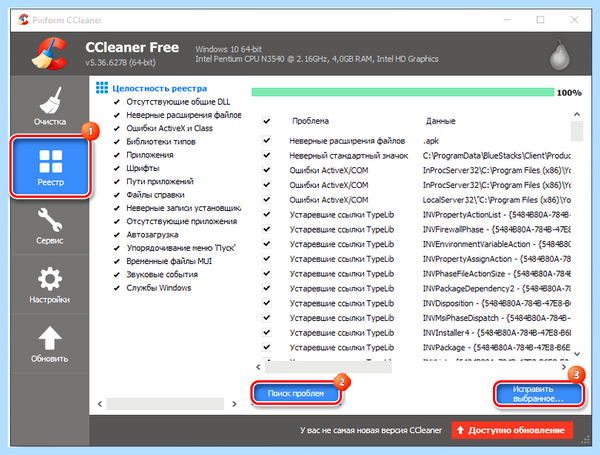
Task: Toggle Отсутствующие общие DLL check mark
Action: (117, 102)
